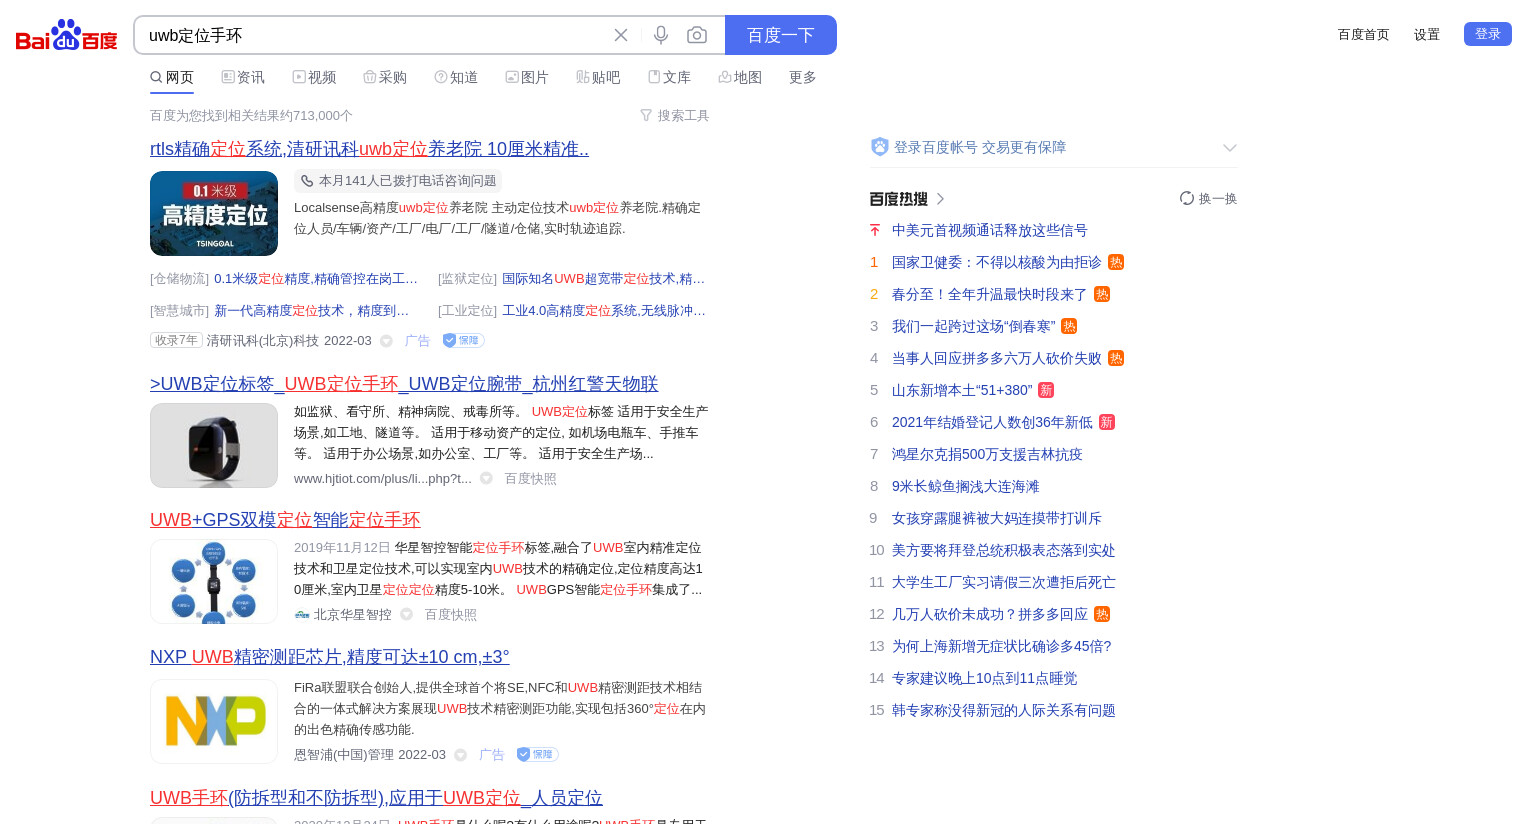1536x824 pixels.
Task: Switch to the 资讯 tab
Action: (243, 77)
